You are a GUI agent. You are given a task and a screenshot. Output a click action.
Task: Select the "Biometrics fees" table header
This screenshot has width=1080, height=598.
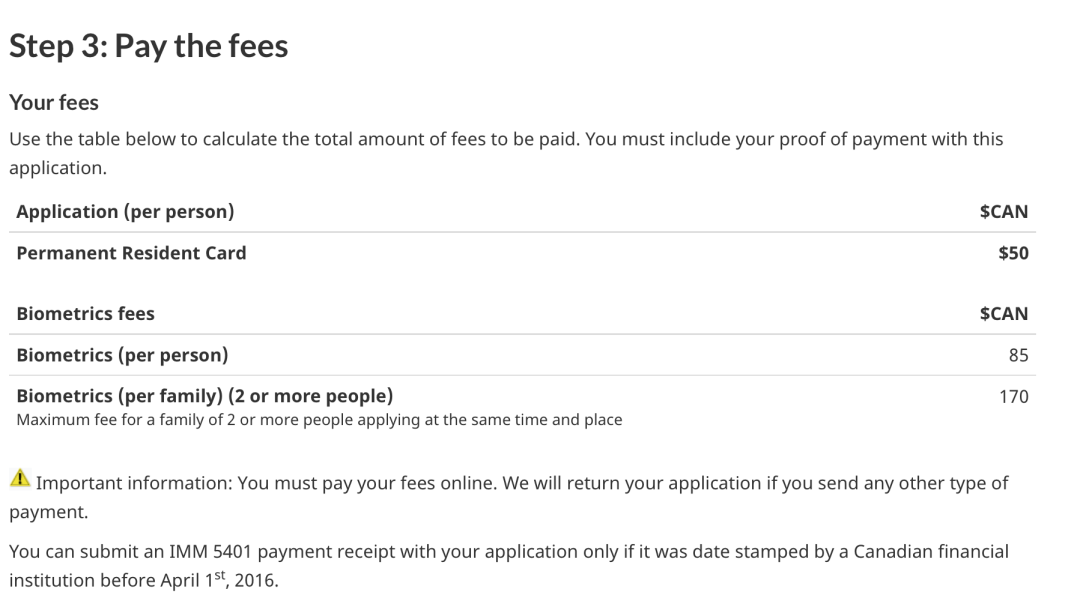coord(85,314)
